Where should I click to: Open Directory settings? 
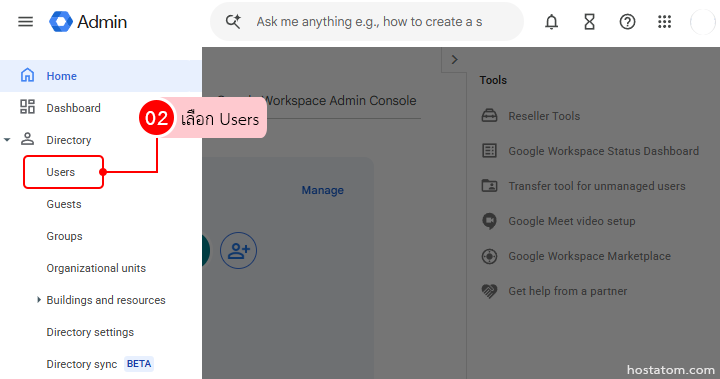pos(90,332)
